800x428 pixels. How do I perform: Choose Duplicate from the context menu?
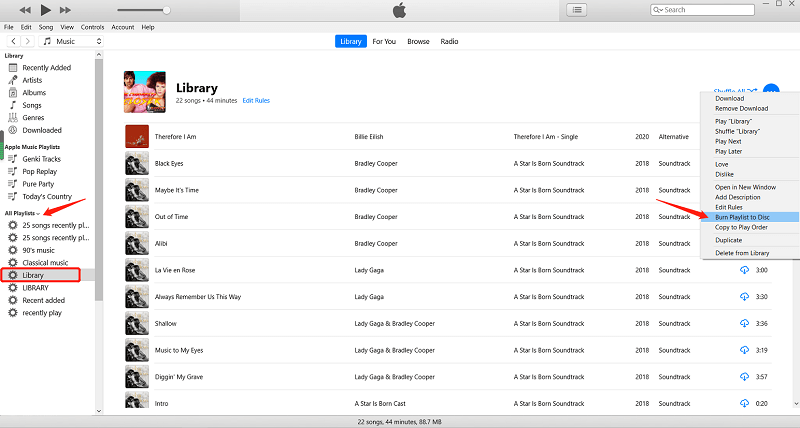tap(729, 240)
